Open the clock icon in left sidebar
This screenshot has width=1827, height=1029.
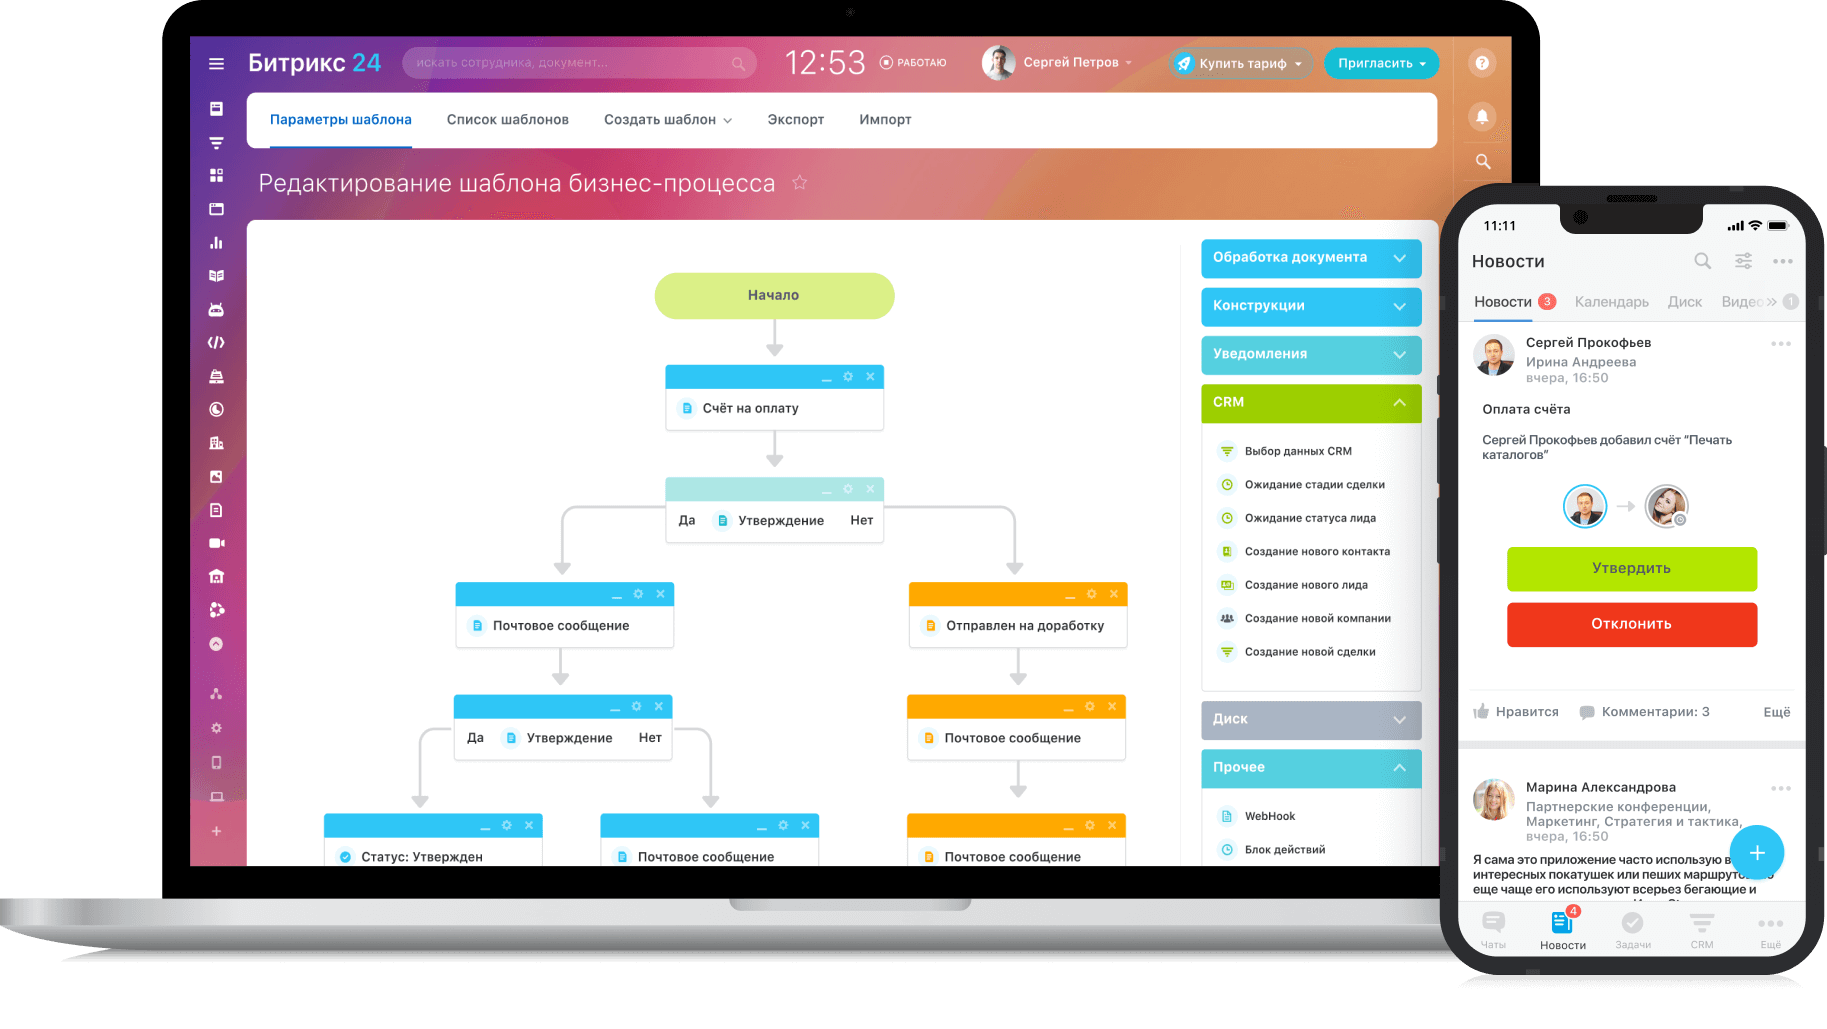216,409
